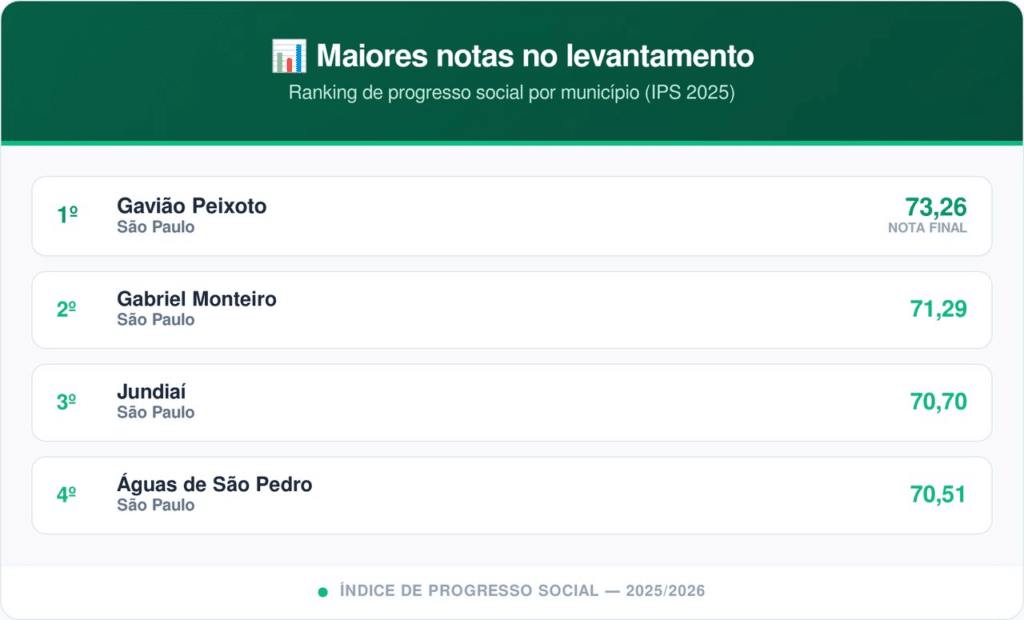Click the 'NOTA FINAL' label
The height and width of the screenshot is (620, 1024).
tap(927, 228)
